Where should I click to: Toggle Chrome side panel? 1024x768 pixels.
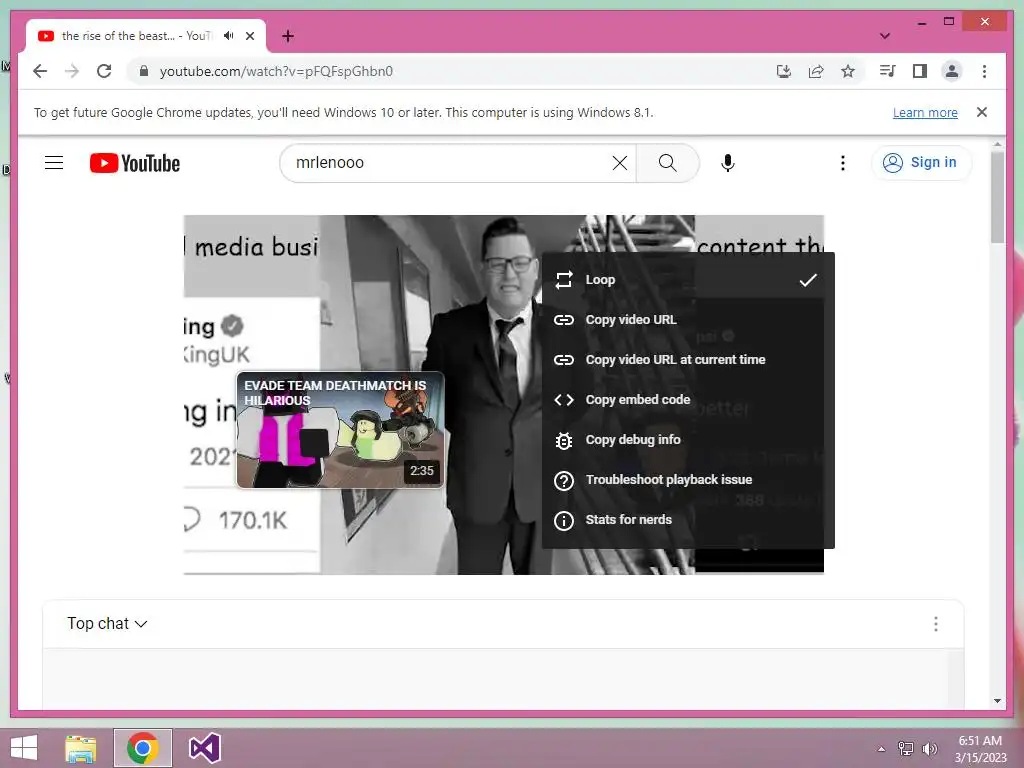tap(920, 71)
